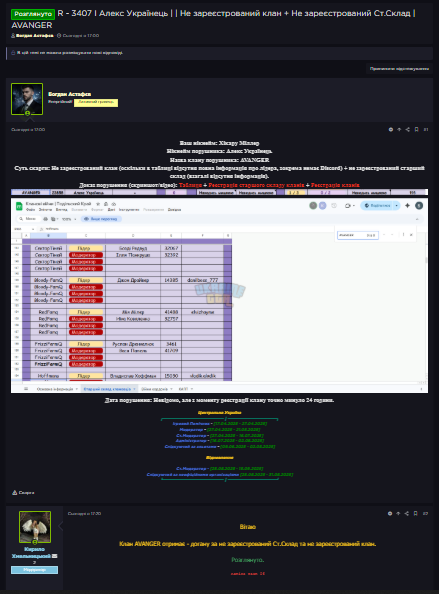
Task: Click post number #1 permalink
Action: click(426, 130)
